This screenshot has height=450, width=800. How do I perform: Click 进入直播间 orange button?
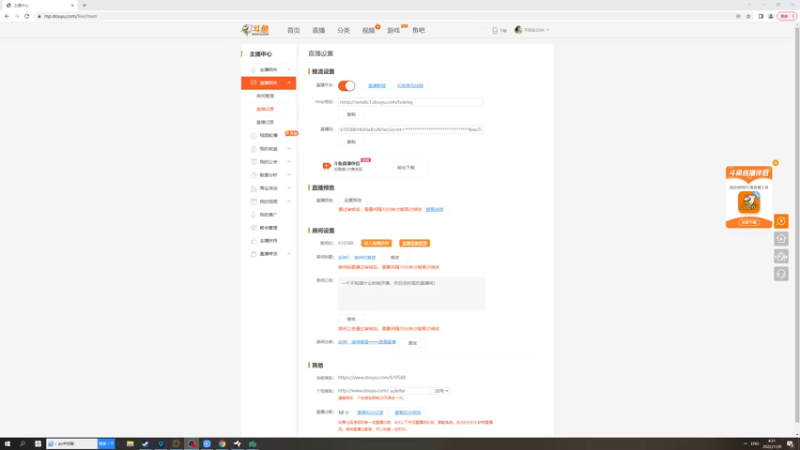377,243
